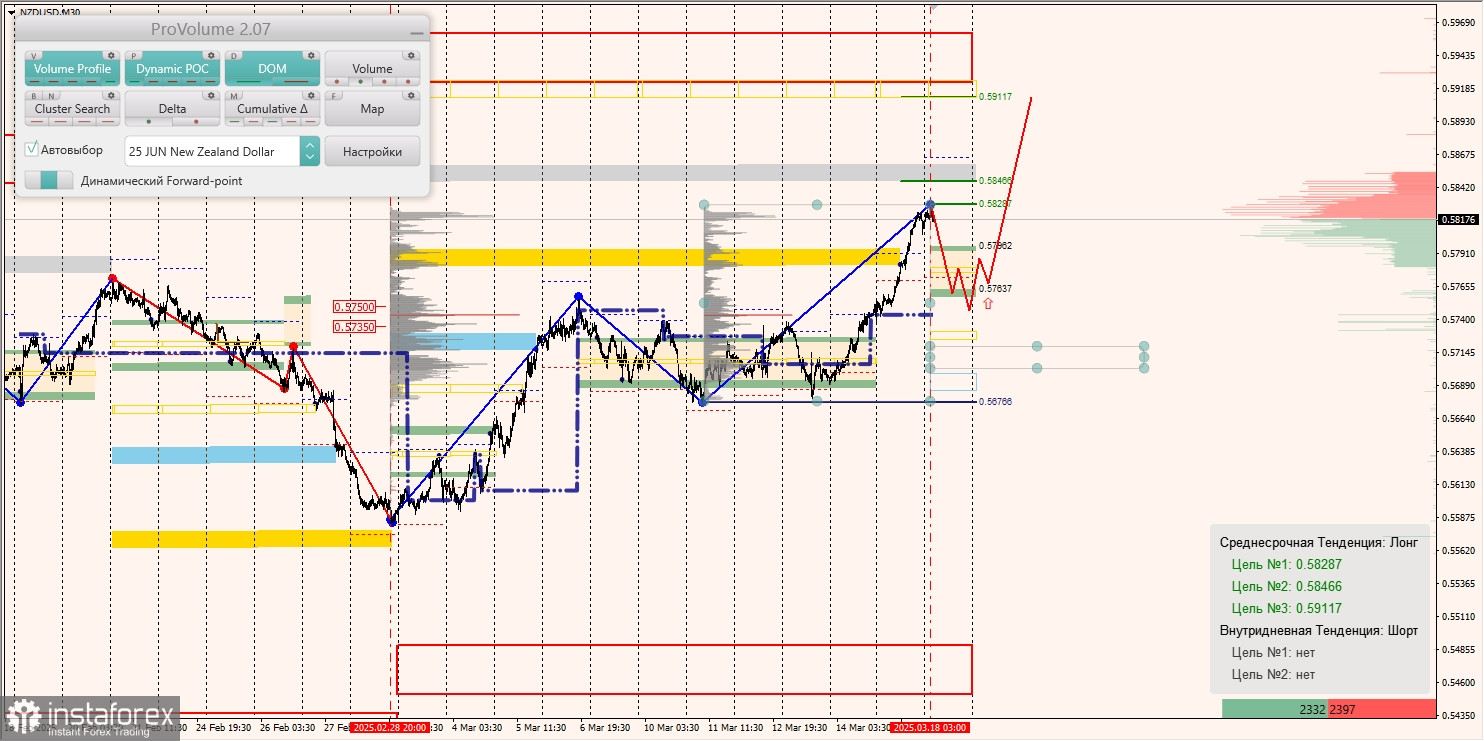Click the red up-arrow signal near 0.57637
This screenshot has height=741, width=1484.
(x=988, y=303)
